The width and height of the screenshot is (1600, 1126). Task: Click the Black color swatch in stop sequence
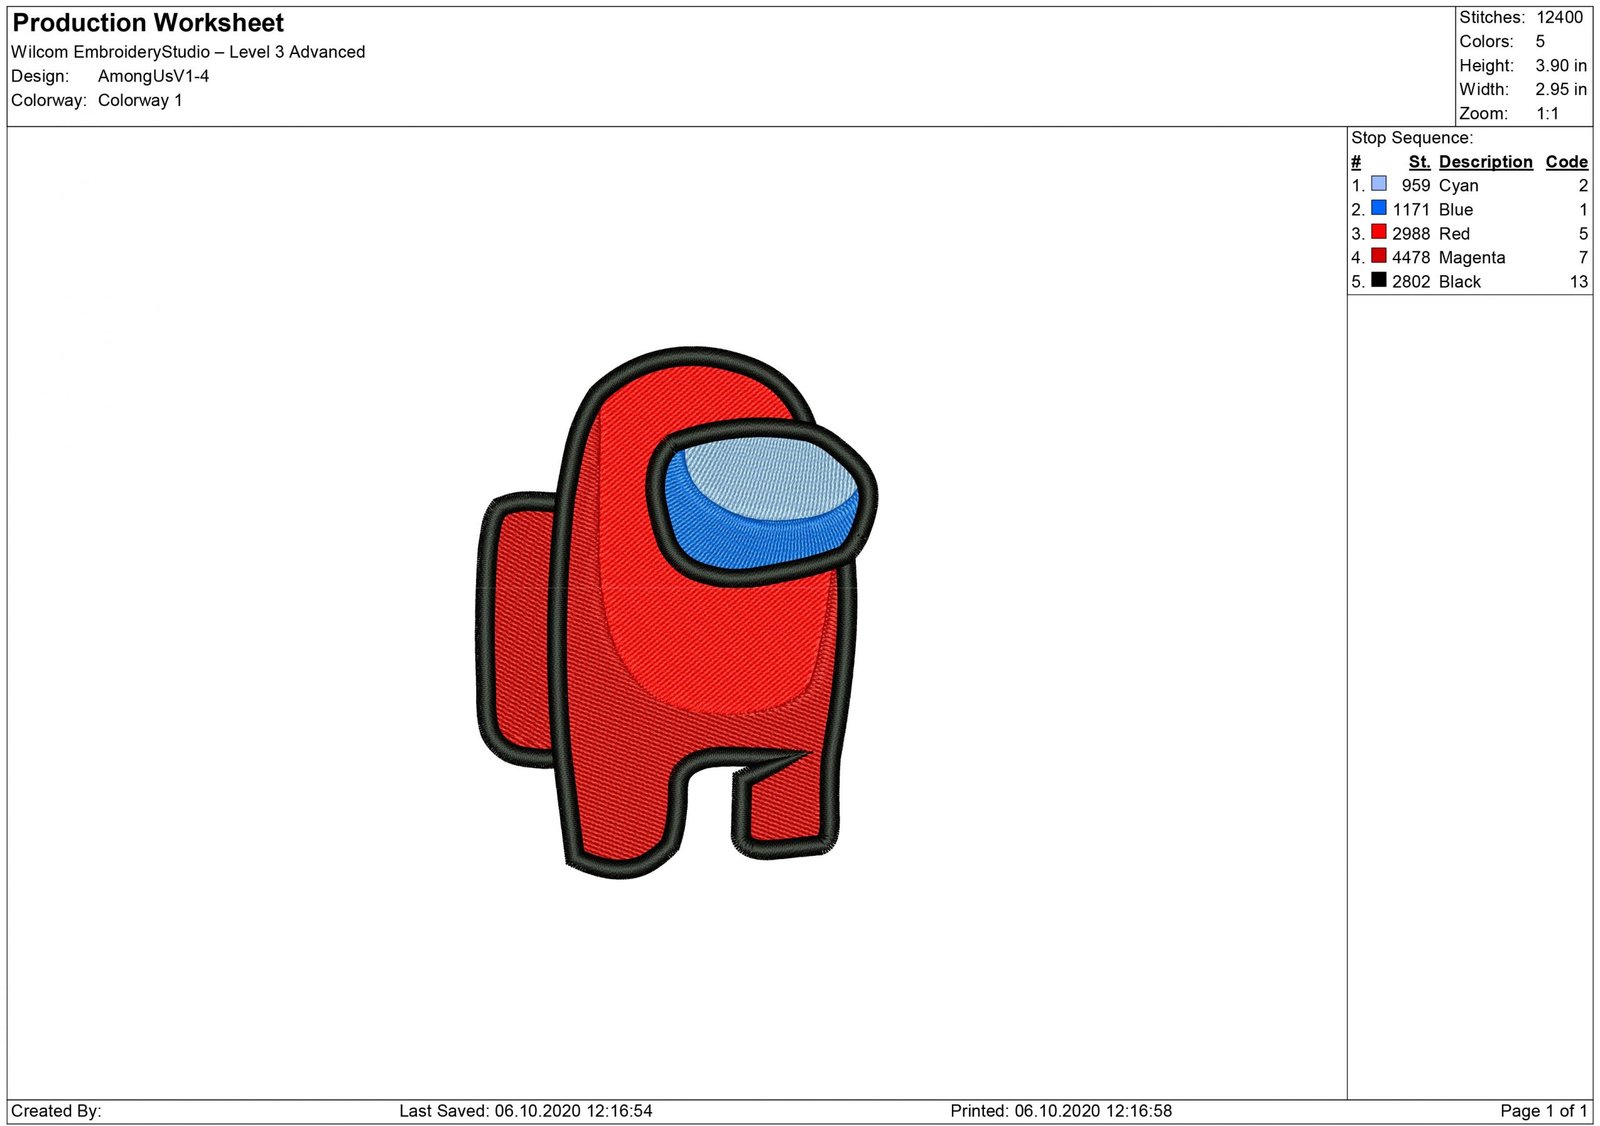[1378, 280]
